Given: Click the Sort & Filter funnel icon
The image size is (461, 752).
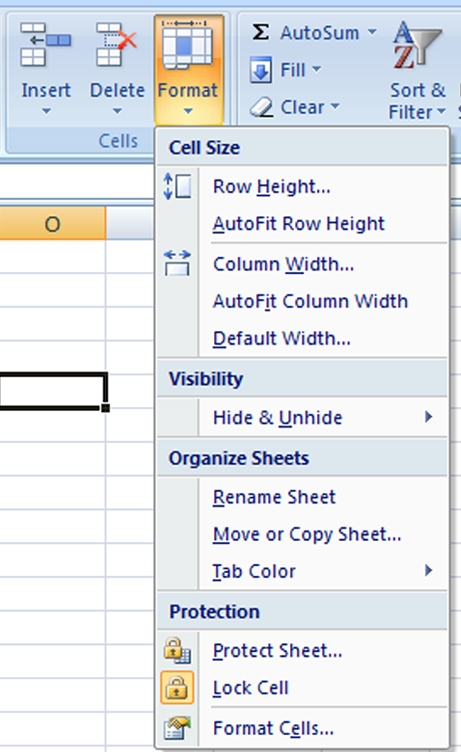Looking at the screenshot, I should [x=417, y=45].
